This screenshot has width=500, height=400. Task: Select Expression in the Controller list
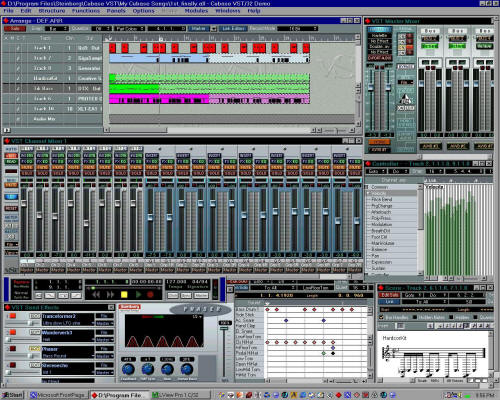point(382,262)
